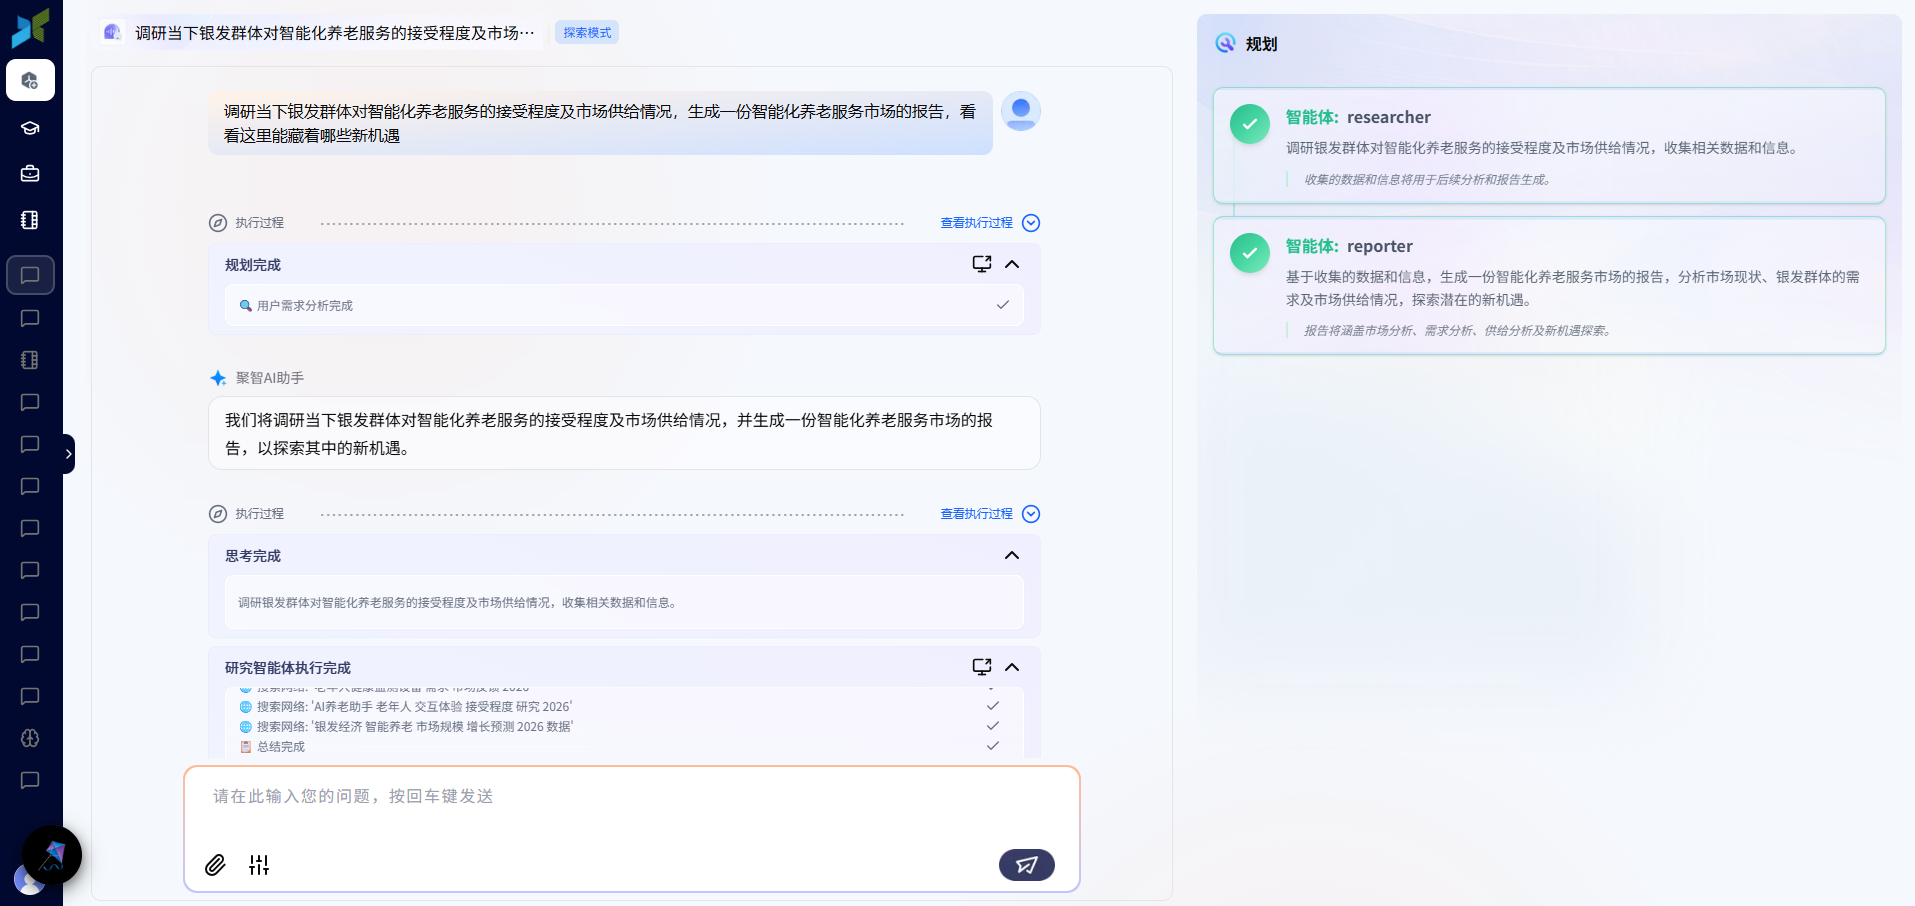
Task: Open the briefcase icon in sidebar
Action: click(30, 173)
